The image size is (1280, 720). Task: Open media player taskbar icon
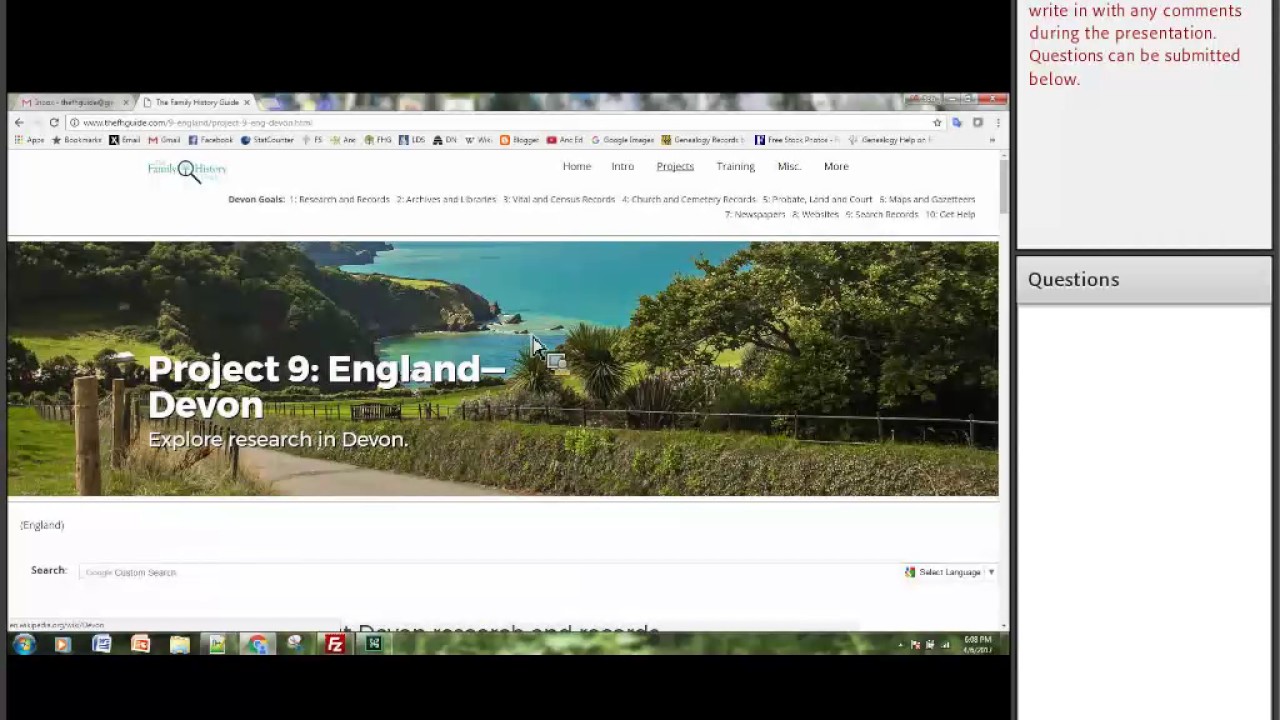pos(62,644)
